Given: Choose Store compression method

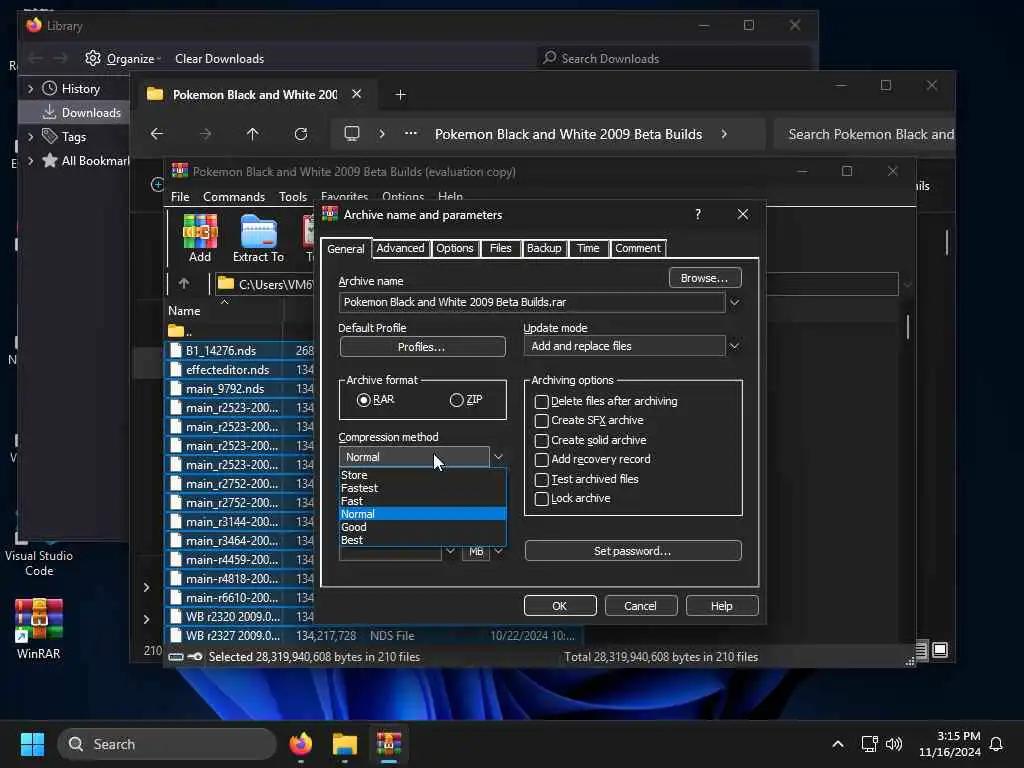Looking at the screenshot, I should click(x=423, y=475).
